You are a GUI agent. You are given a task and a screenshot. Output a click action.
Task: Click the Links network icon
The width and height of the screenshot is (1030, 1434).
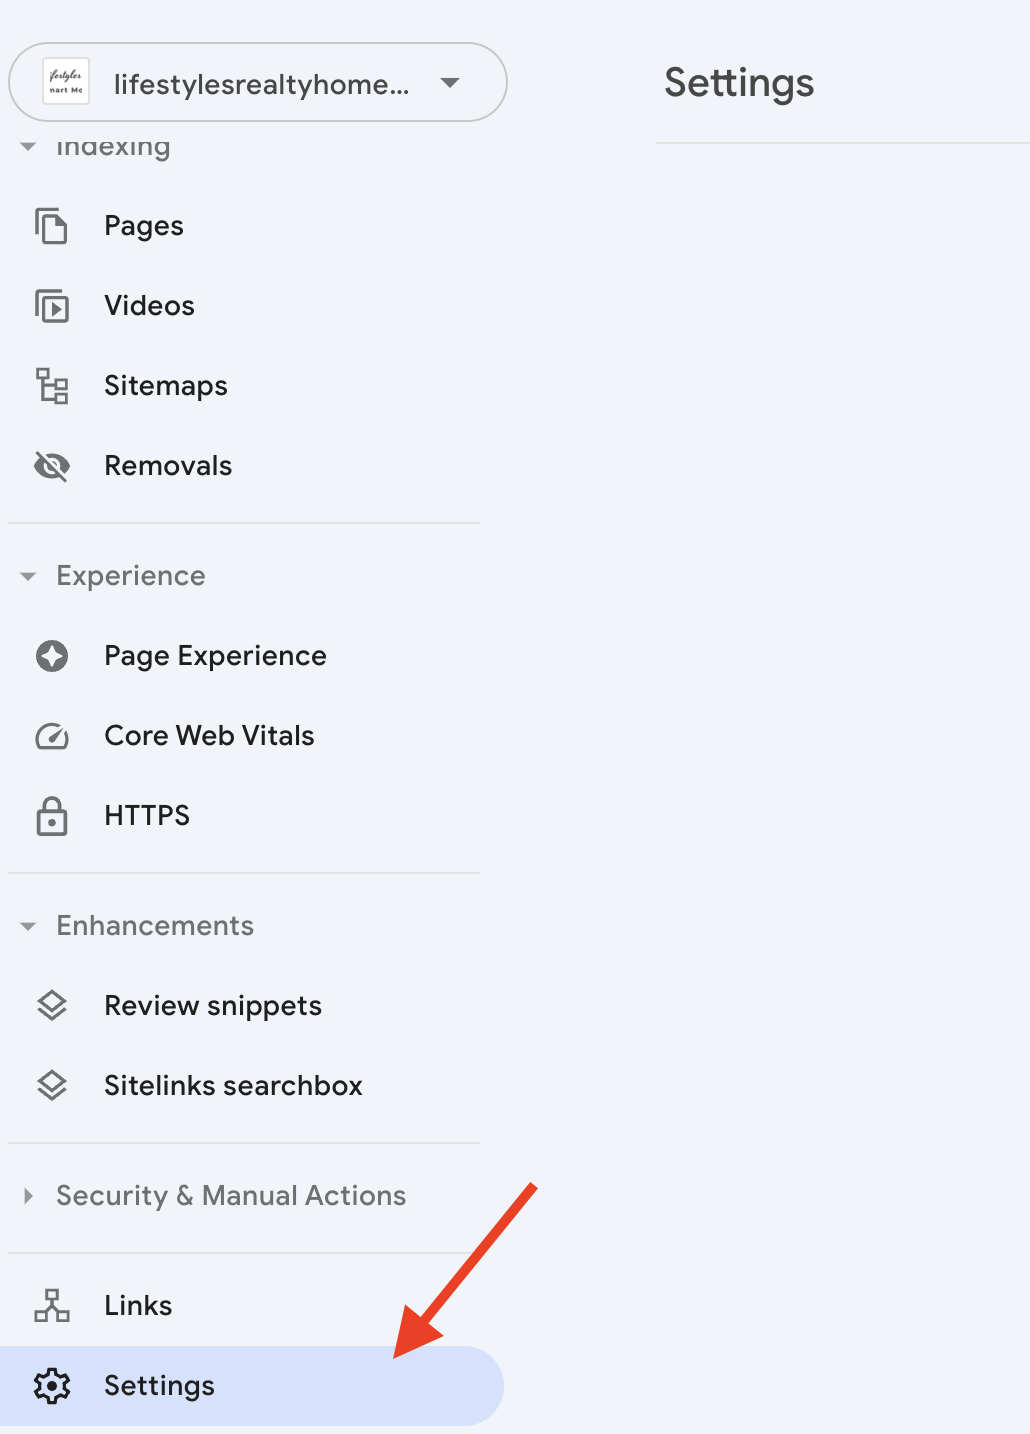[52, 1305]
